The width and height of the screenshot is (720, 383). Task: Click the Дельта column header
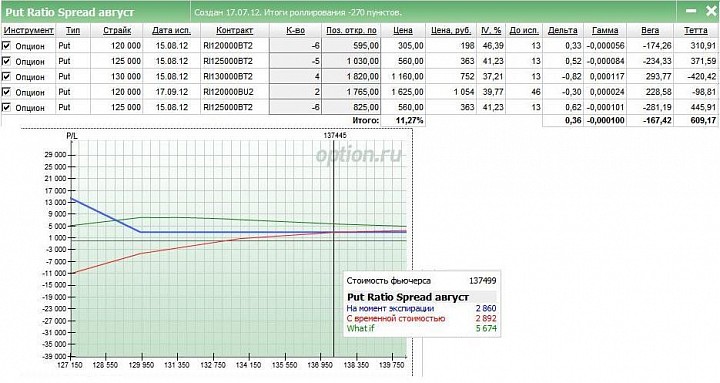(562, 30)
